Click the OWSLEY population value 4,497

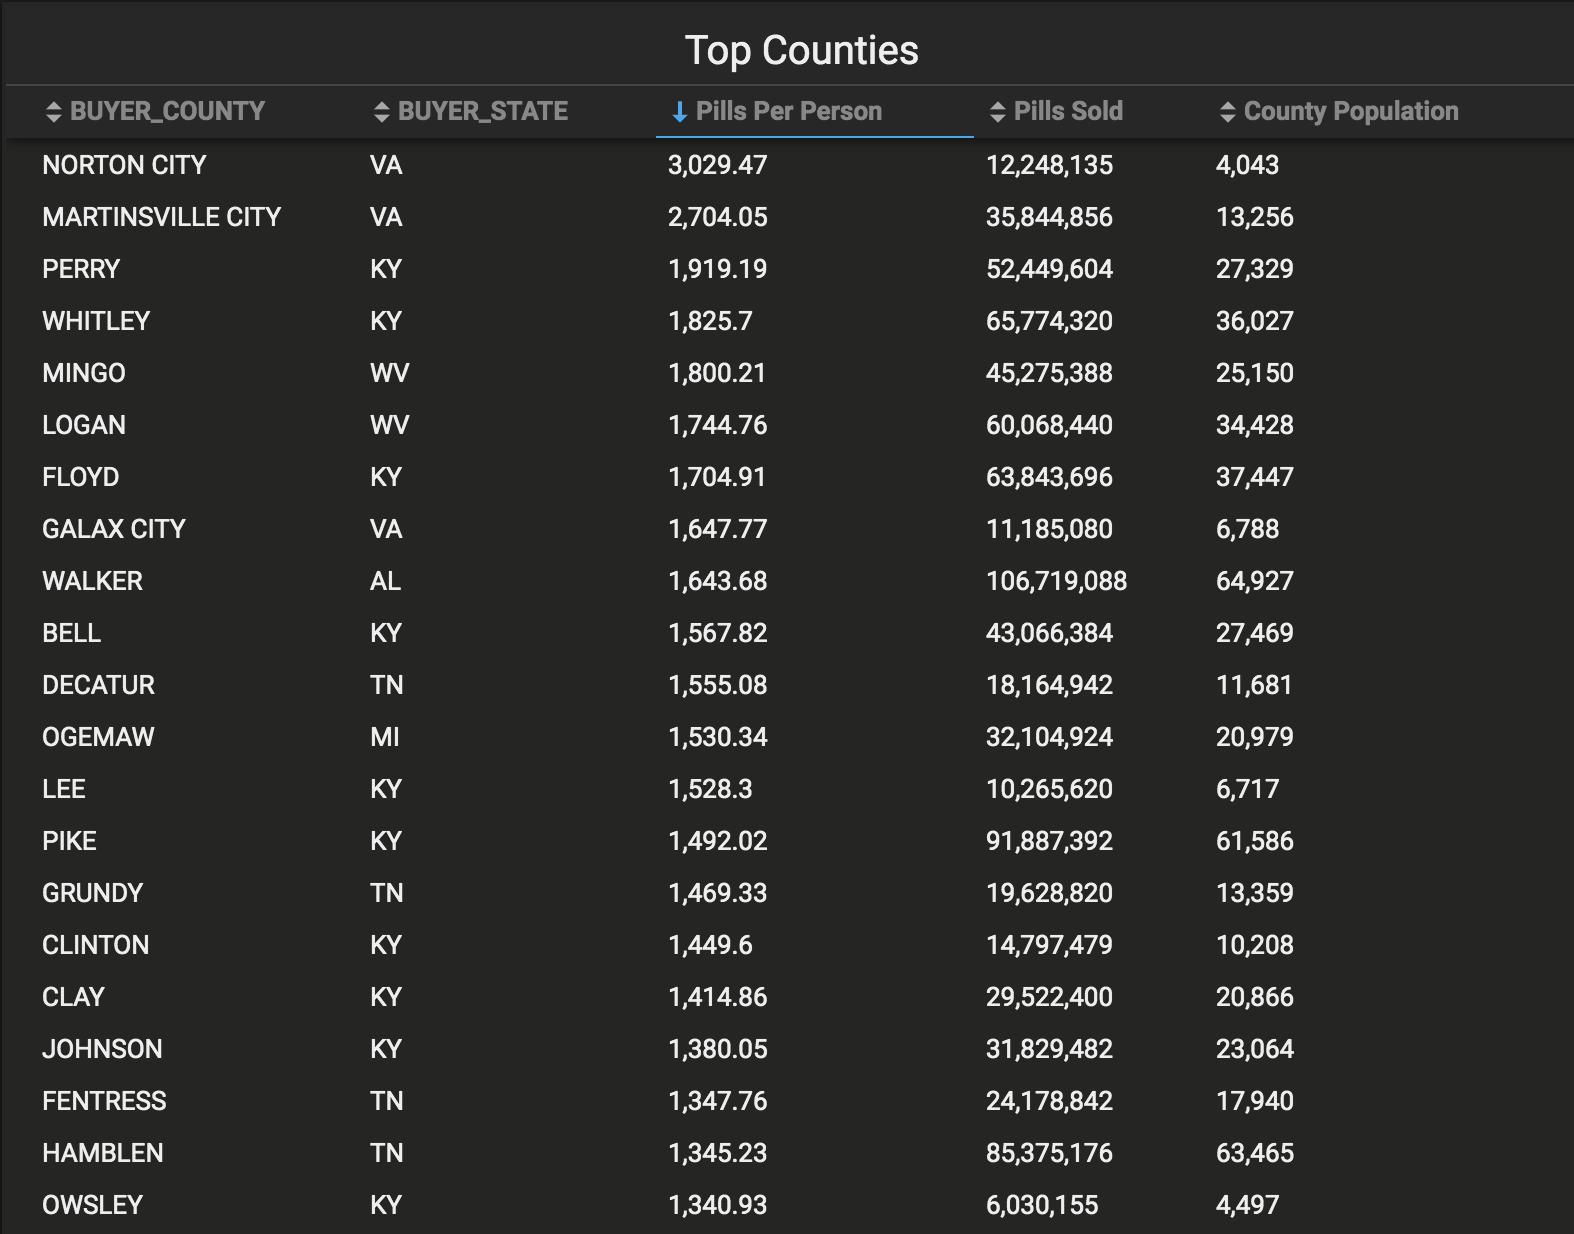[1247, 1205]
